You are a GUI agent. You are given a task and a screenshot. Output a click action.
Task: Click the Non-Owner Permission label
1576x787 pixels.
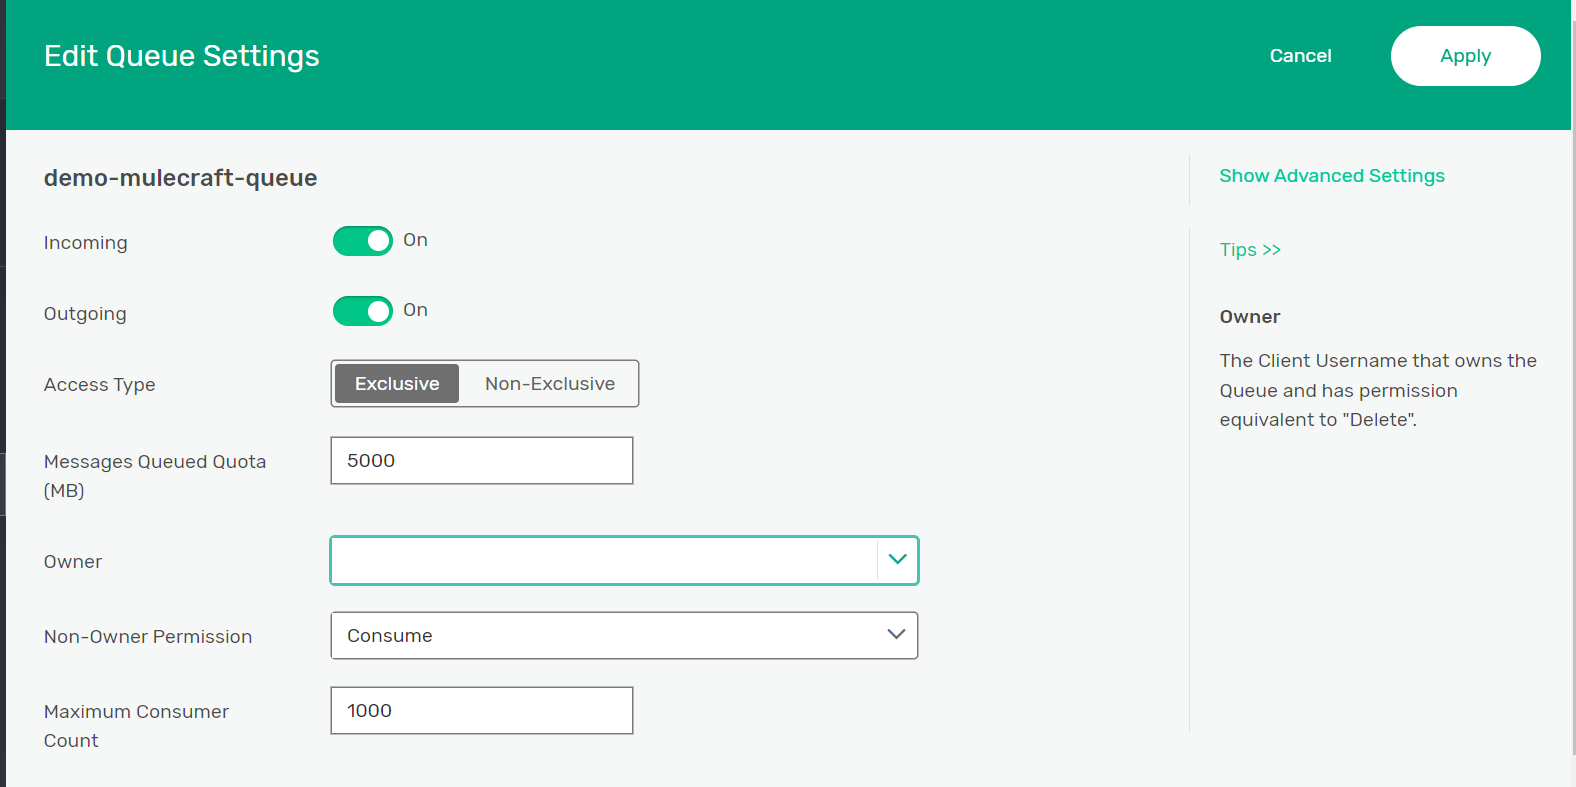(148, 637)
